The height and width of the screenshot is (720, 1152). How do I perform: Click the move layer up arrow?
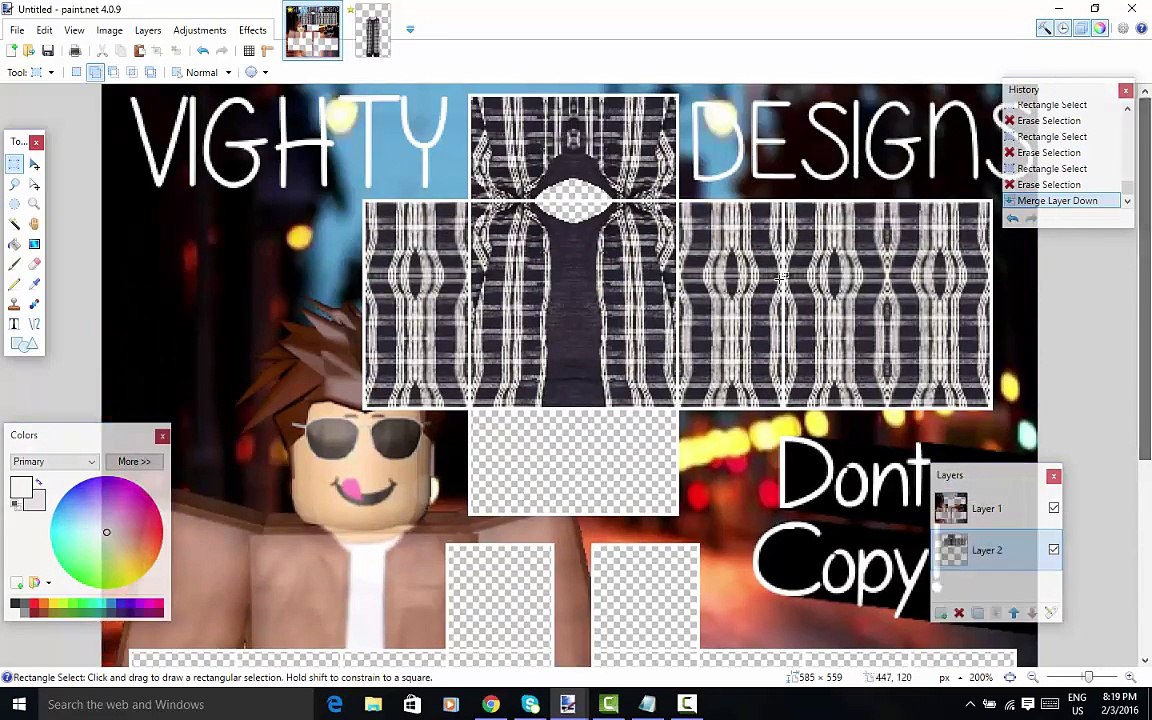pos(1014,613)
